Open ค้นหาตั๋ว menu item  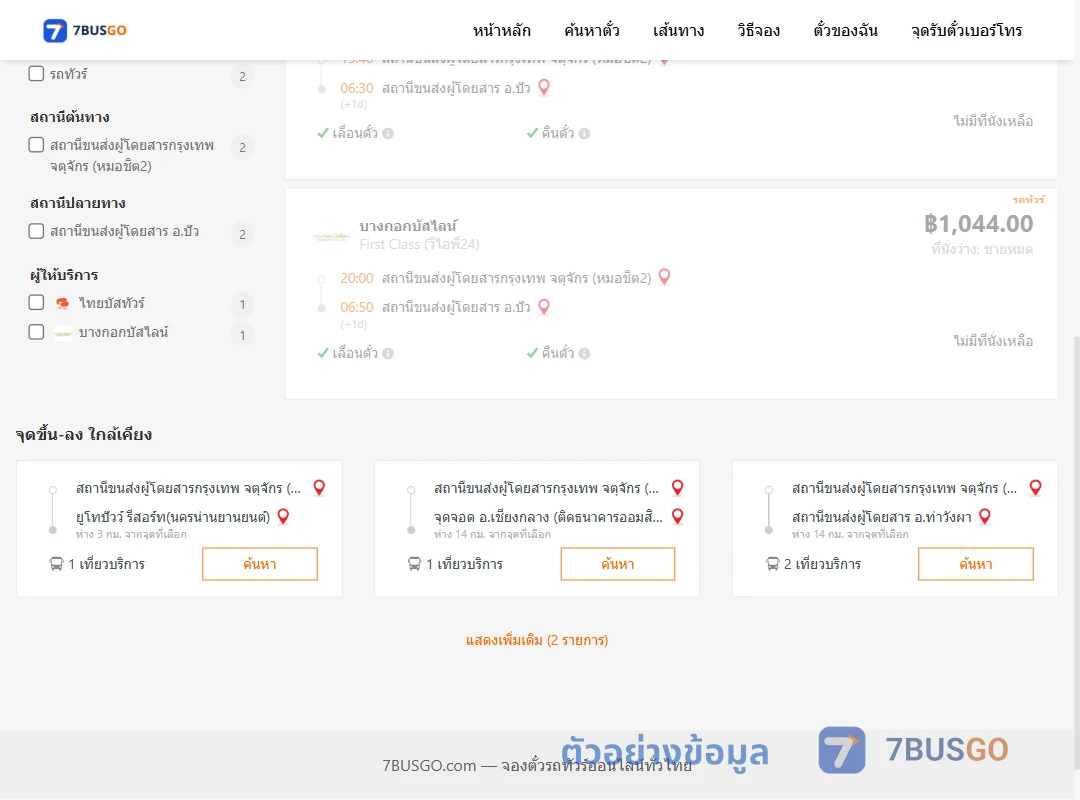tap(592, 30)
